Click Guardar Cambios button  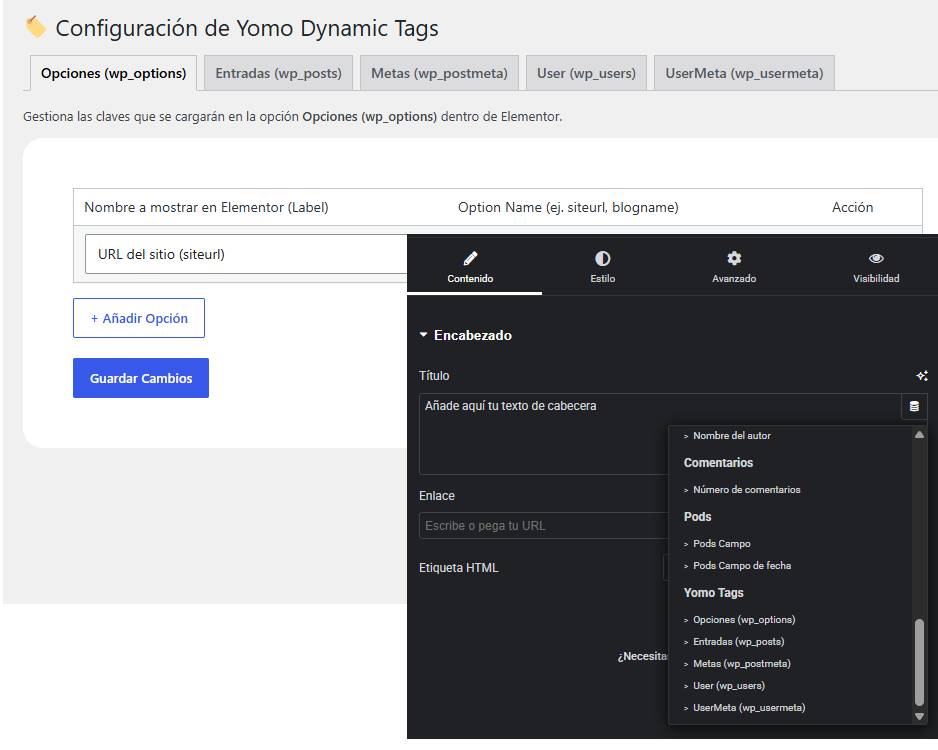coord(141,378)
